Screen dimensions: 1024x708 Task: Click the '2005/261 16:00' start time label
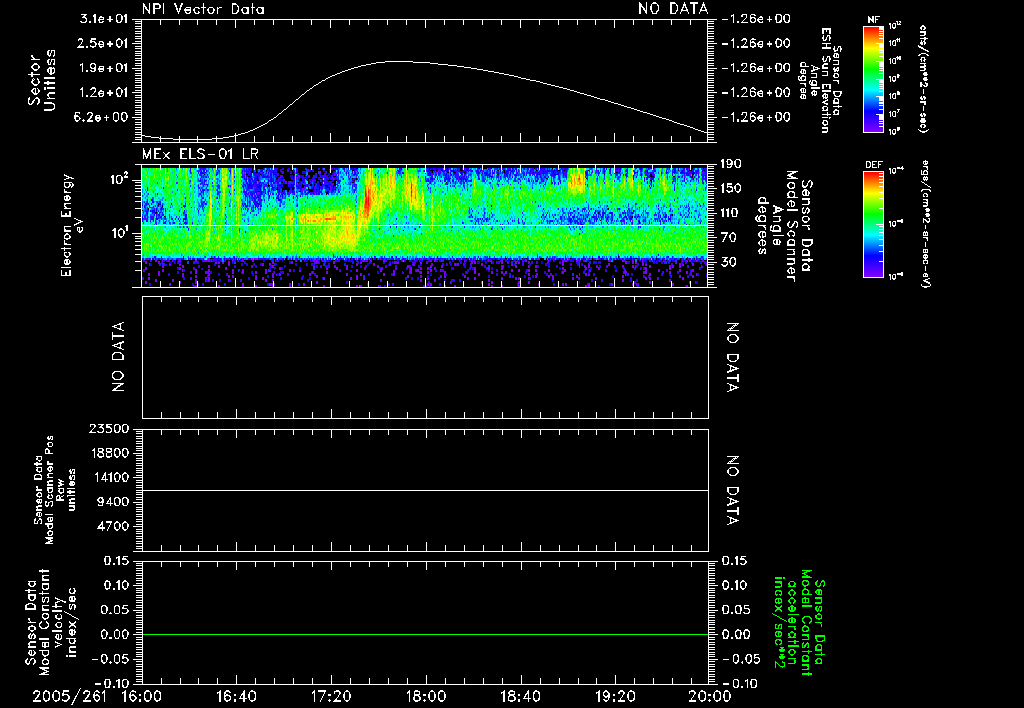[96, 696]
